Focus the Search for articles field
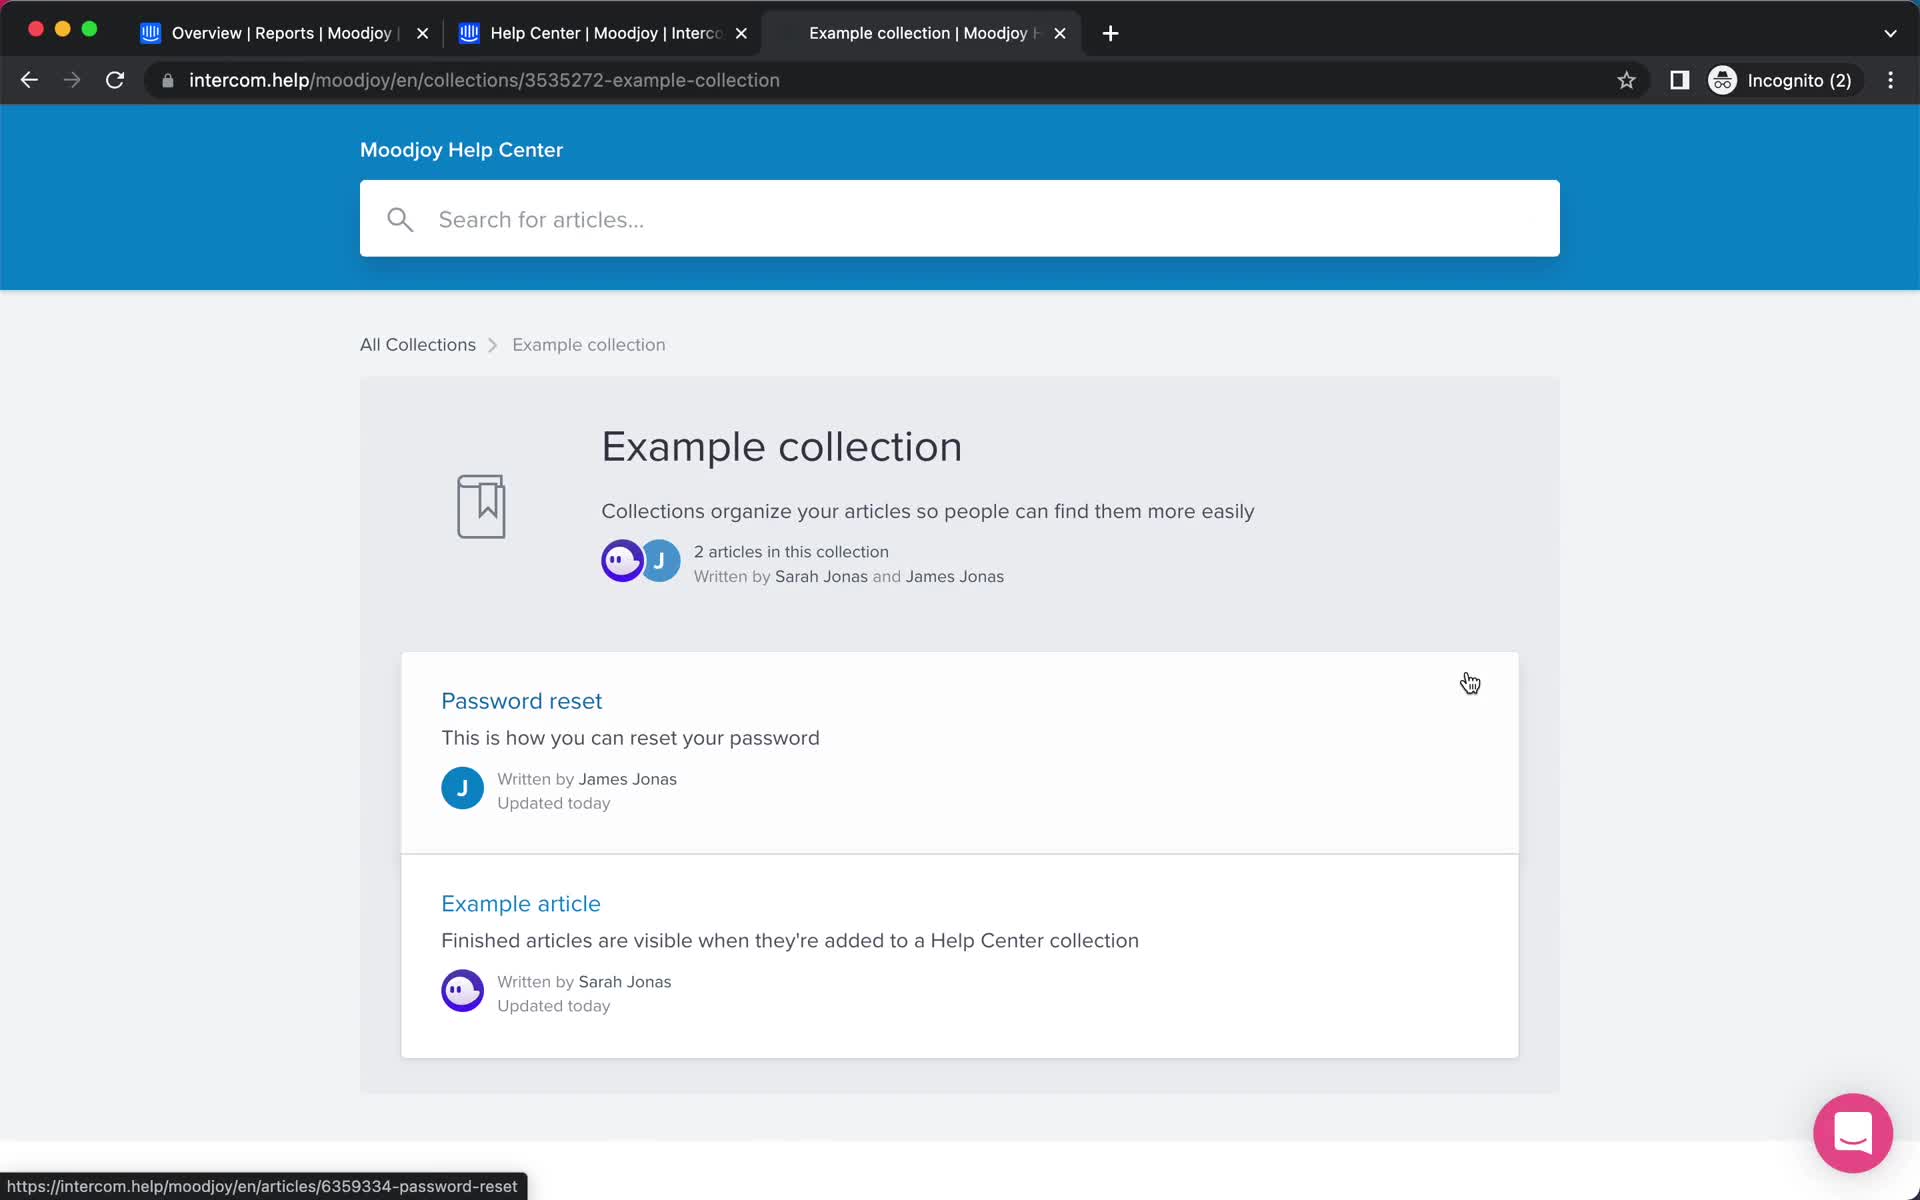1920x1200 pixels. [960, 219]
